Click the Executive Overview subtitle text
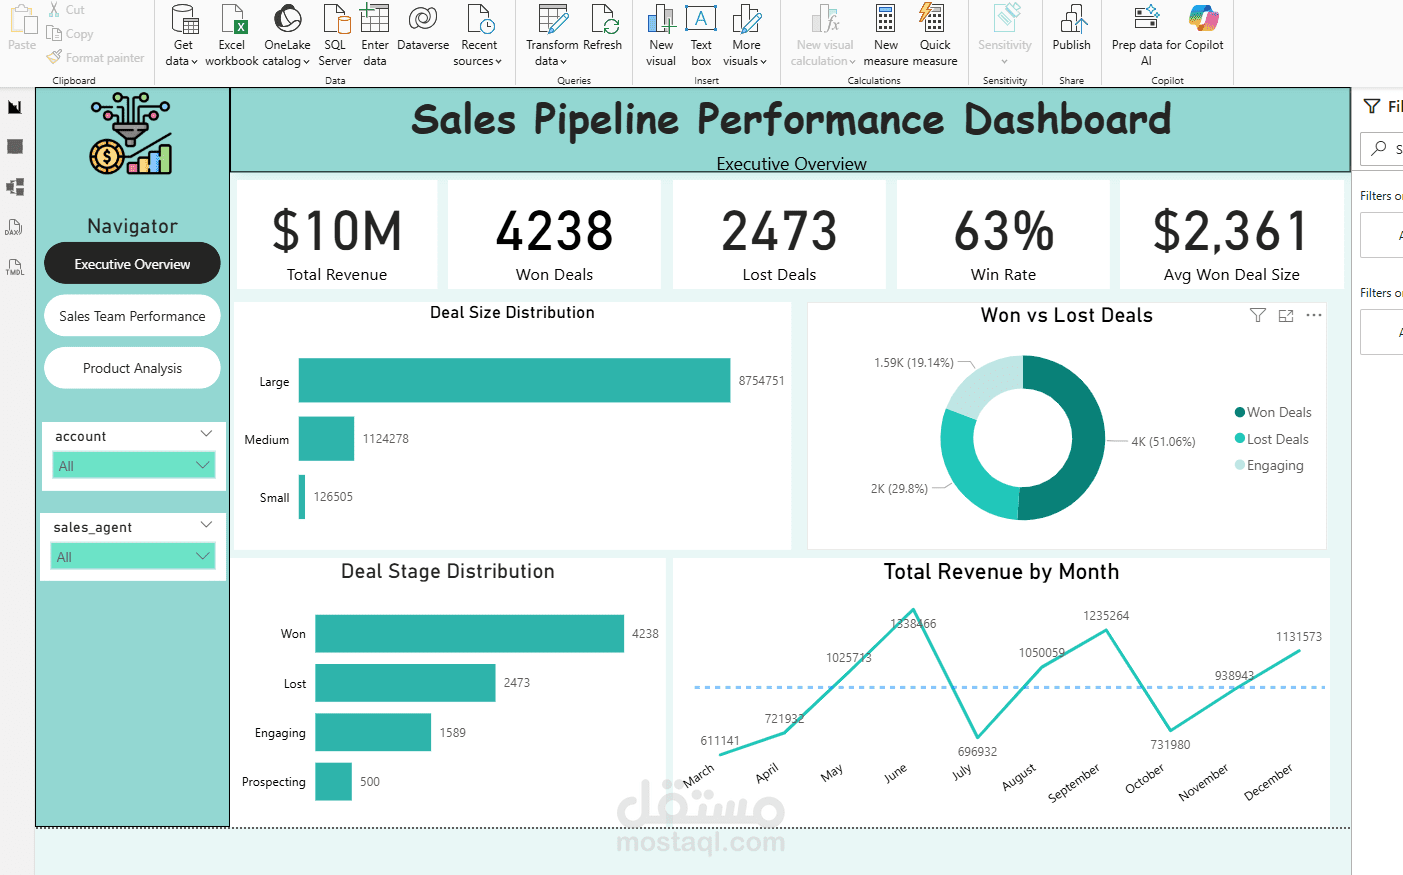1403x875 pixels. (x=791, y=164)
